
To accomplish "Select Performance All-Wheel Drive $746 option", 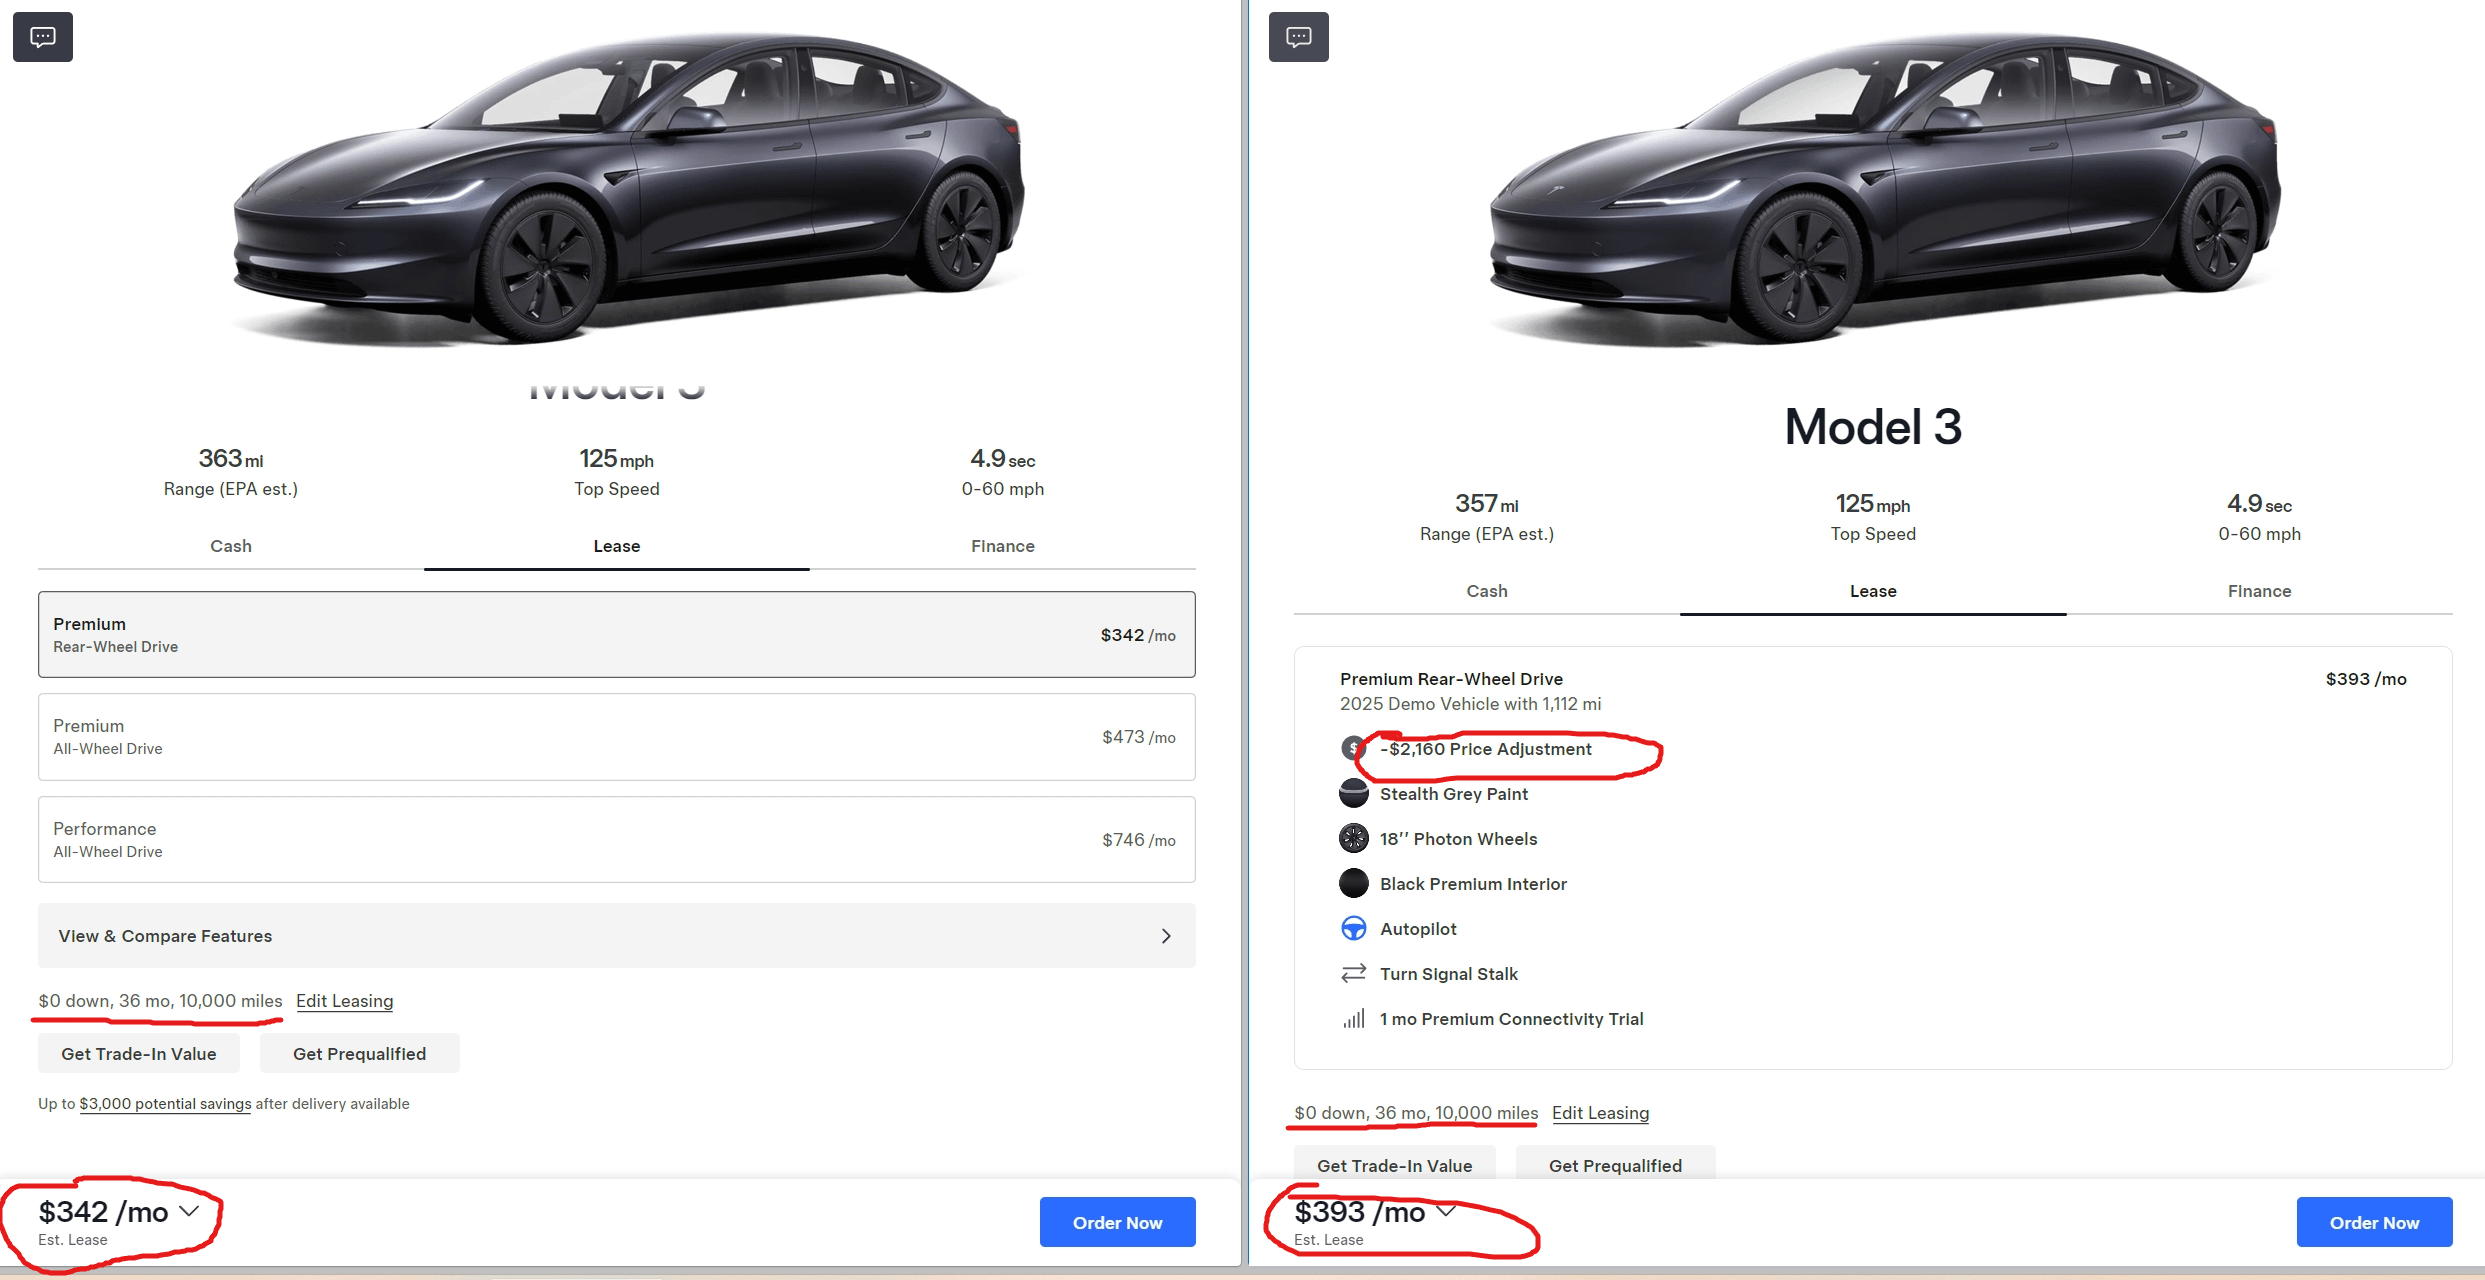I will 616,840.
